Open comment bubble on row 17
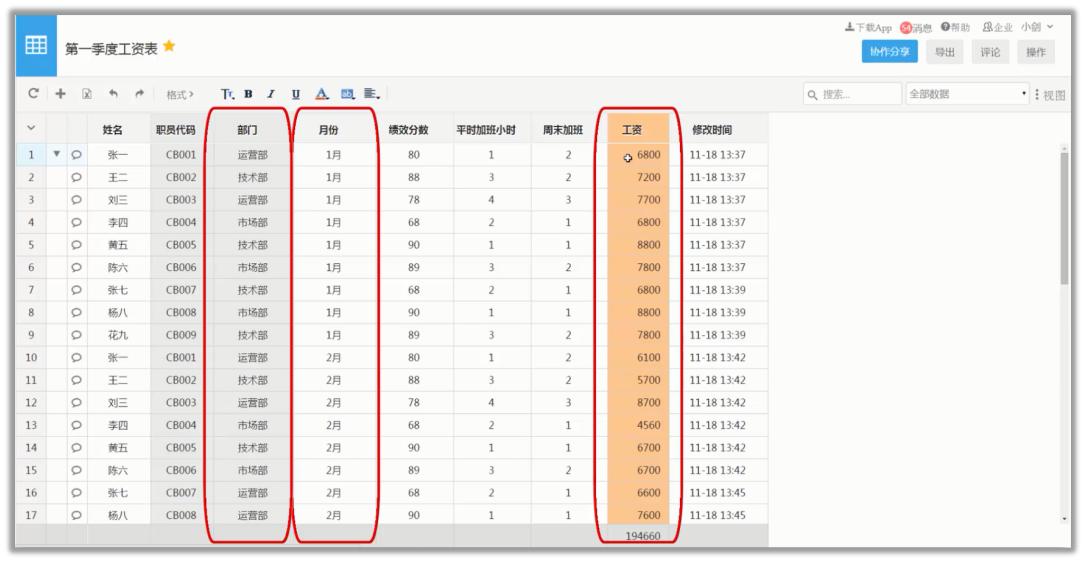Viewport: 1086px width, 563px height. tap(76, 515)
